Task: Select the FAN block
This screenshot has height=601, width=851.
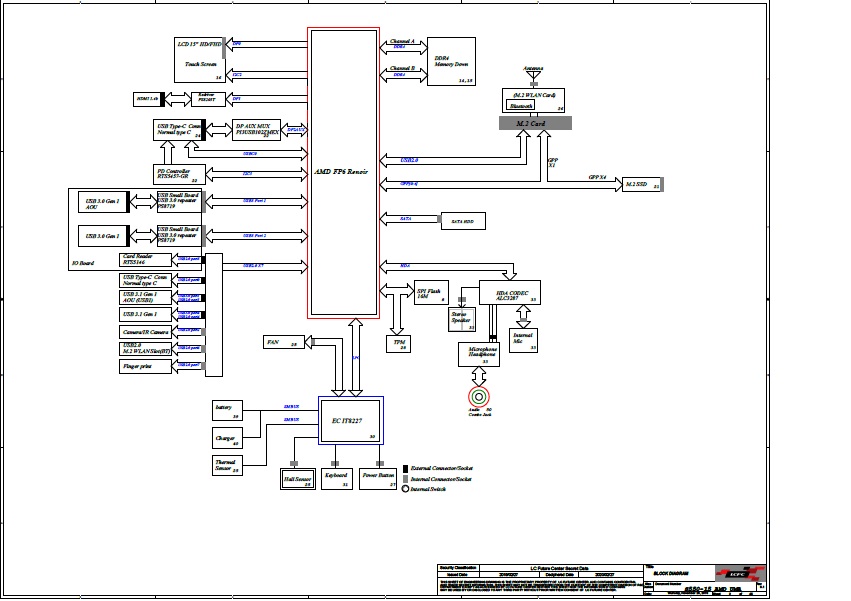Action: pos(284,342)
